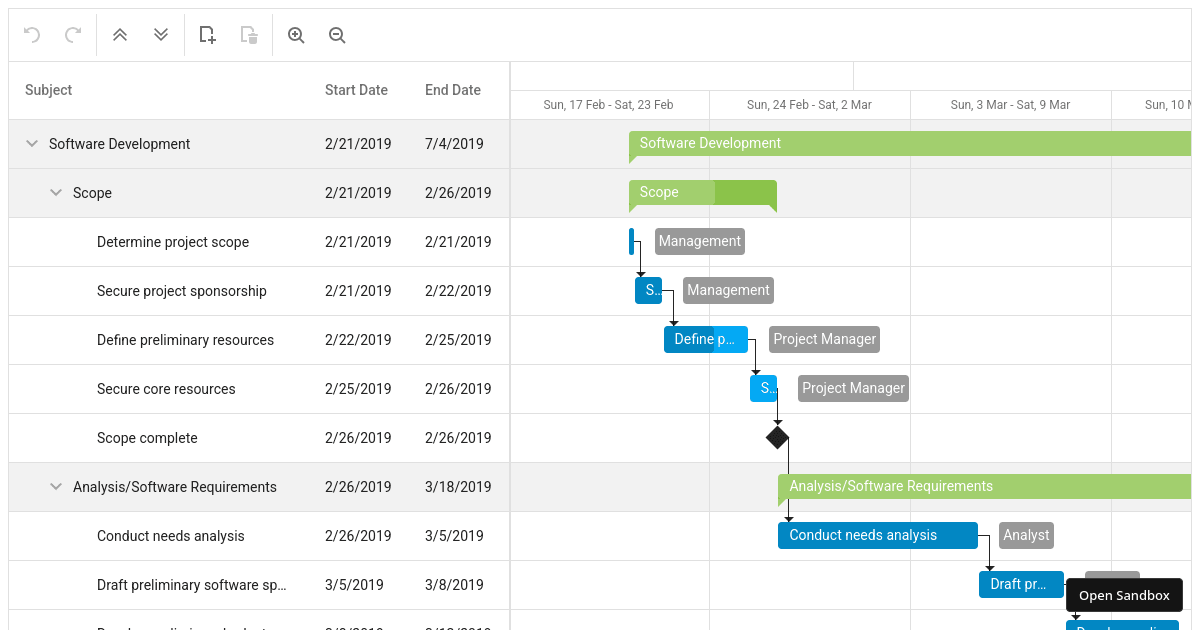This screenshot has height=630, width=1200.
Task: Select the Subject column header
Action: [x=48, y=90]
